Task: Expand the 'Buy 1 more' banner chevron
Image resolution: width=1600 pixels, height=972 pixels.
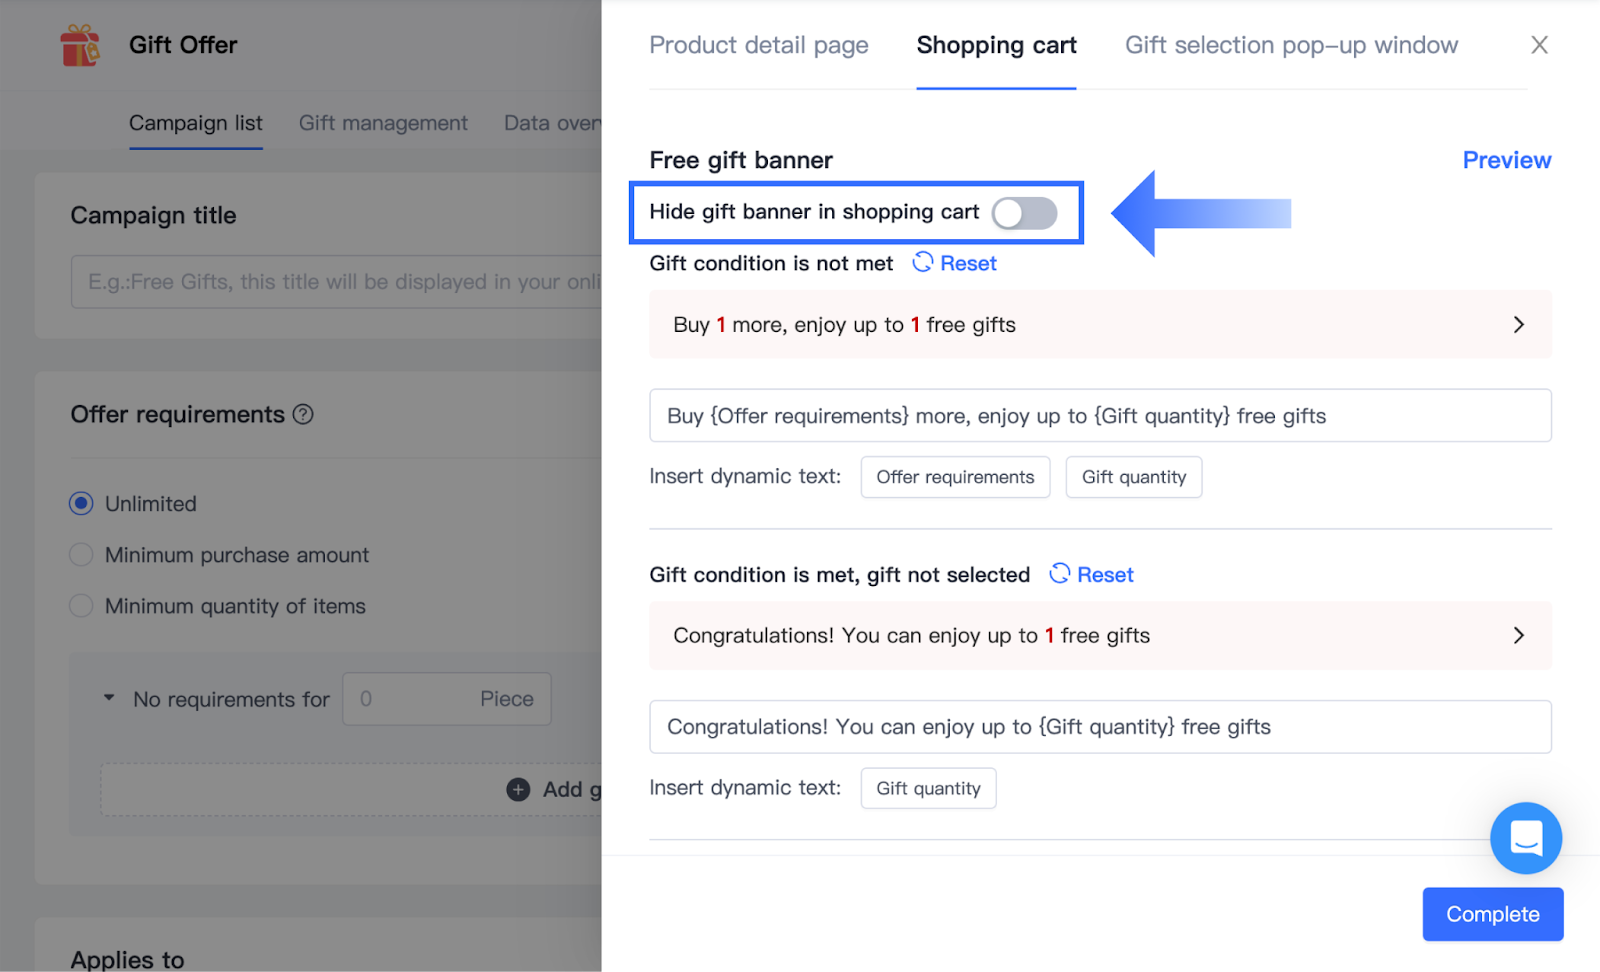Action: point(1518,325)
